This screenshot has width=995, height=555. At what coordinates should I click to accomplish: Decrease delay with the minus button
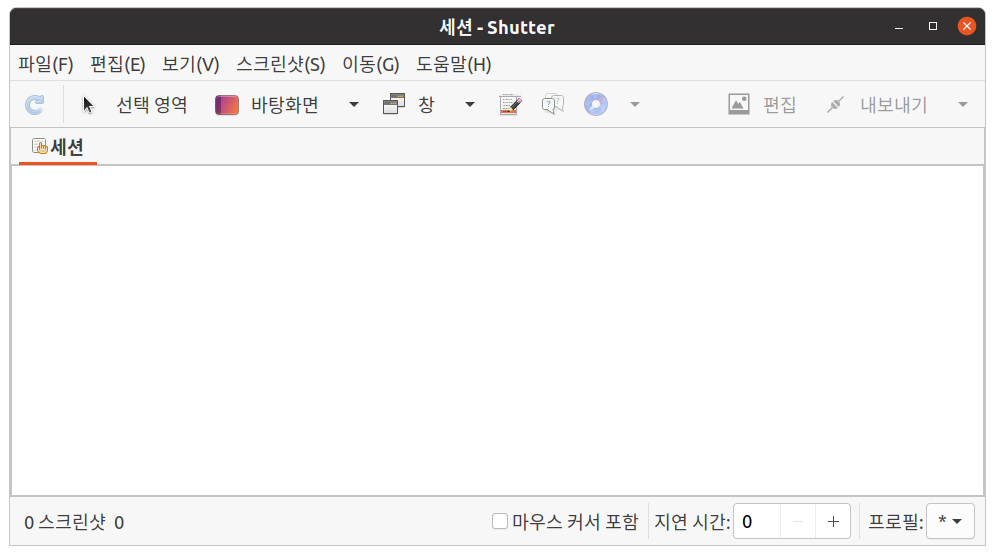(798, 521)
